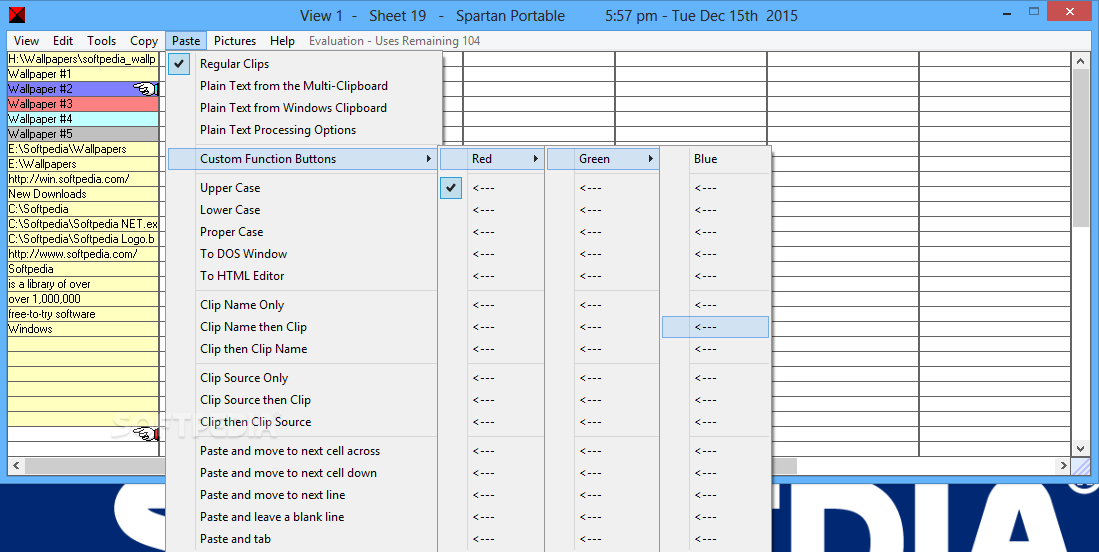Select Clip then Clip Source
The image size is (1099, 552).
tap(255, 422)
